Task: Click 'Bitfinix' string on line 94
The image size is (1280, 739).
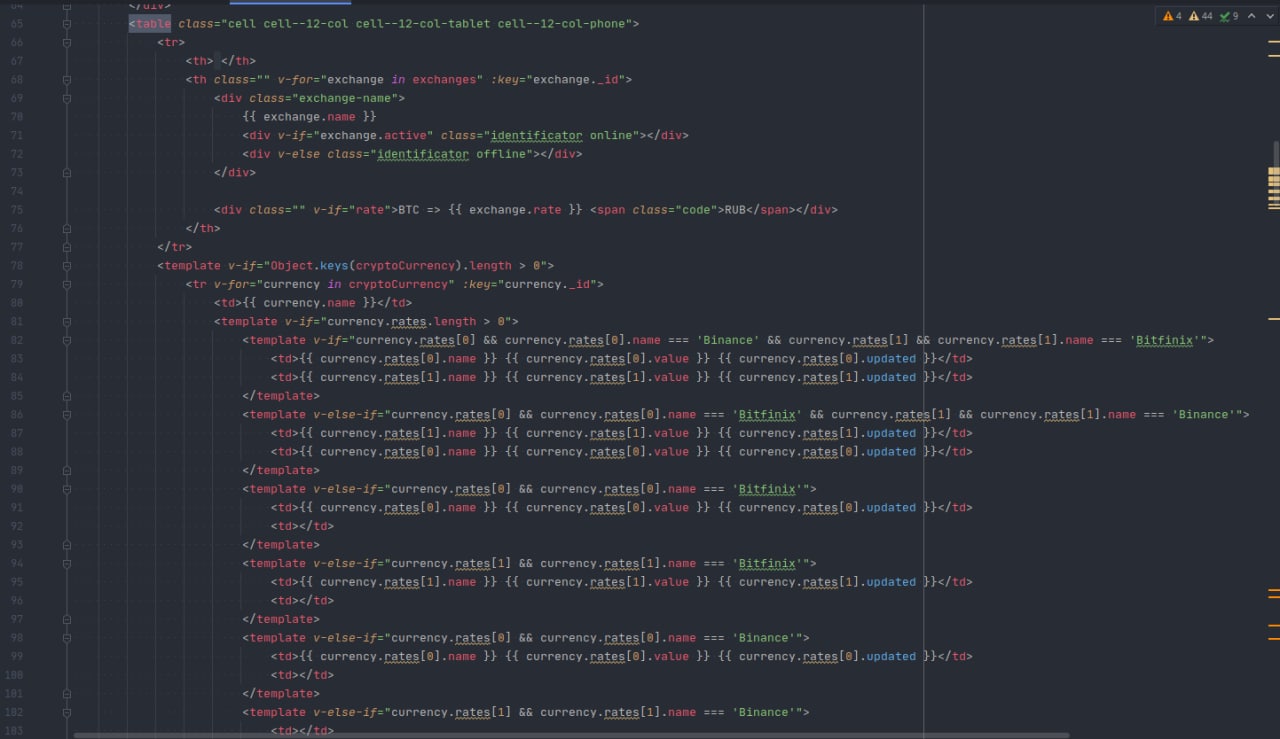Action: coord(767,564)
